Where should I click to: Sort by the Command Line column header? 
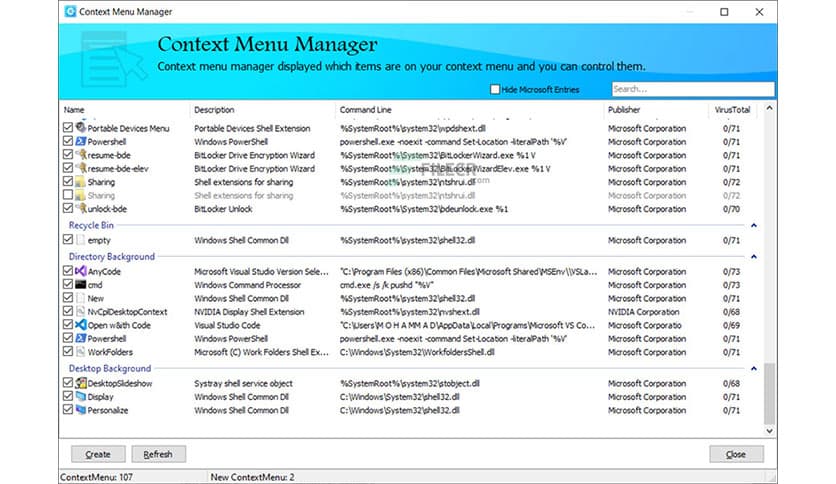[x=470, y=110]
